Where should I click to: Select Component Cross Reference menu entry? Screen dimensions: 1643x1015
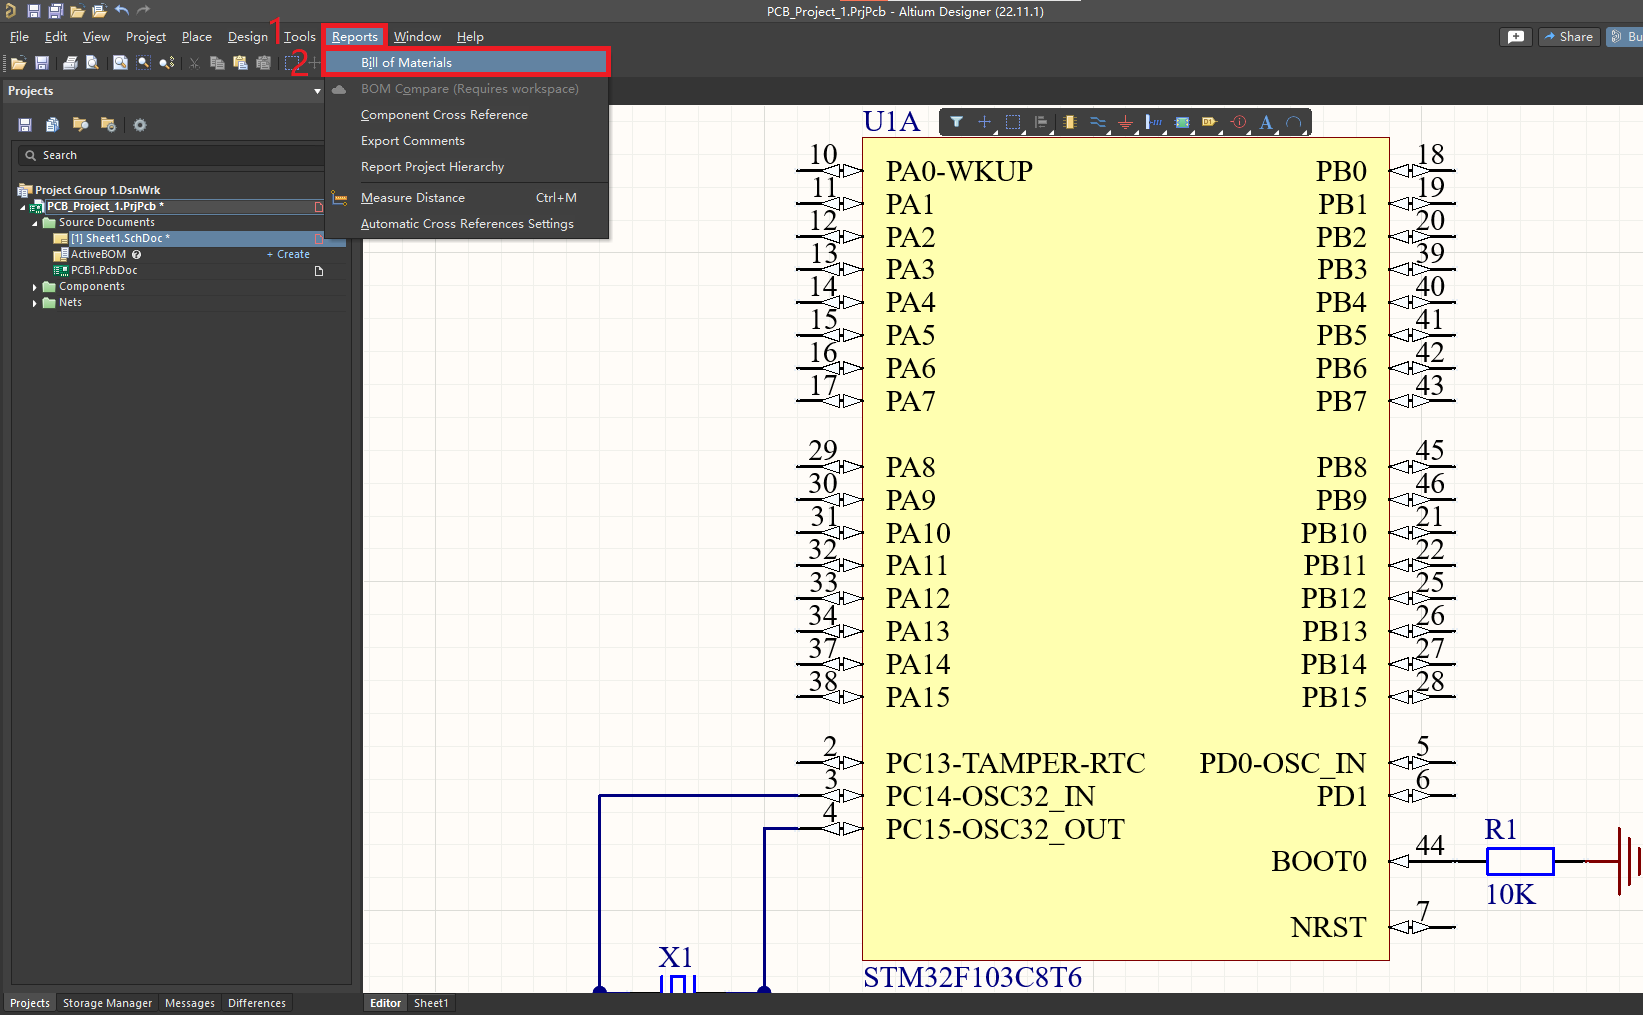coord(466,115)
